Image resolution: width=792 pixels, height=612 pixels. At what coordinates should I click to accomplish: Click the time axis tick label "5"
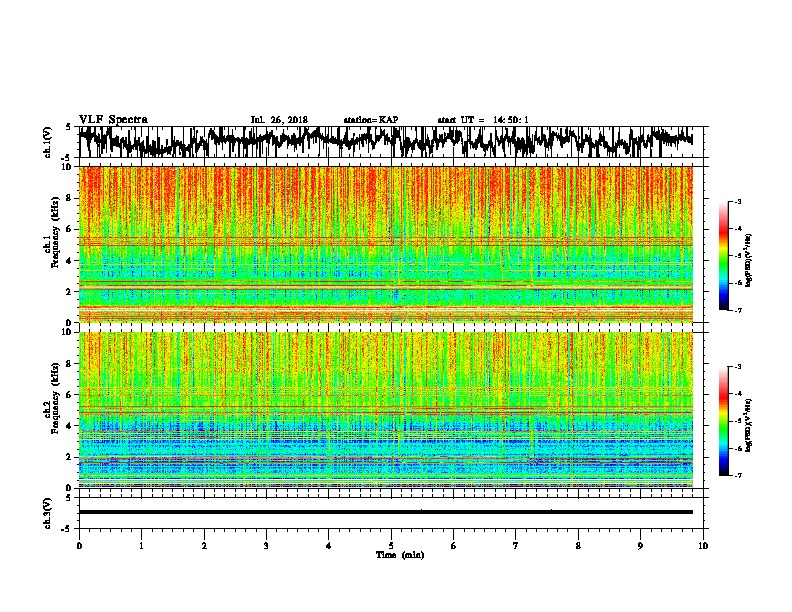391,546
